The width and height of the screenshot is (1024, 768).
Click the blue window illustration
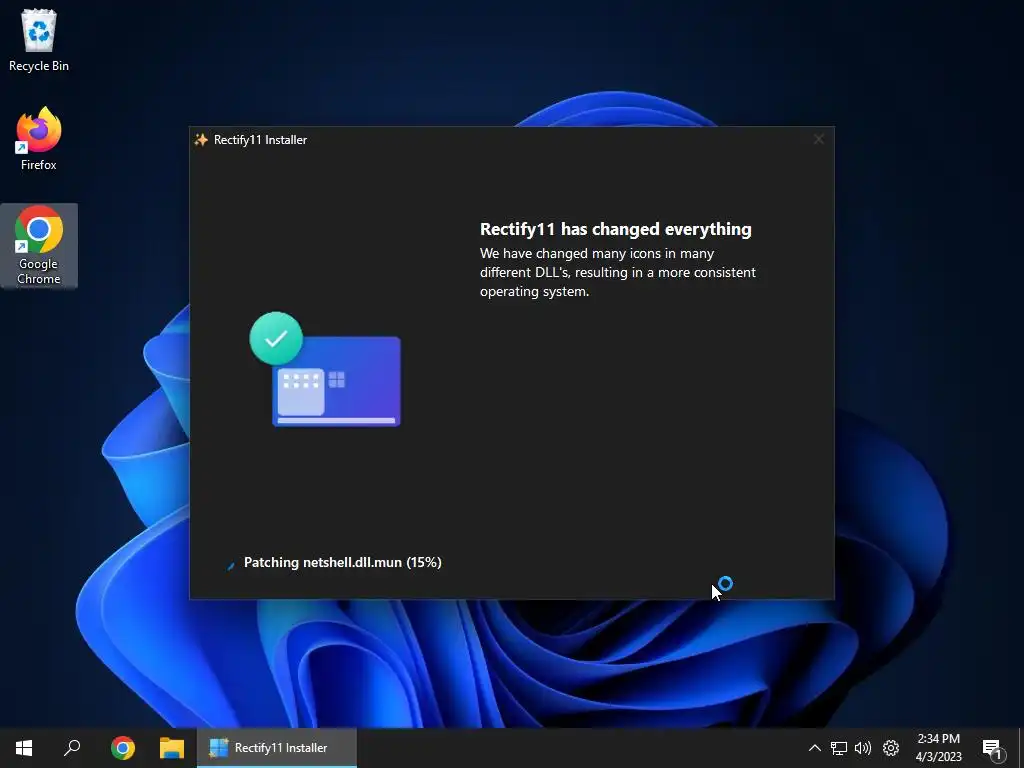(336, 381)
